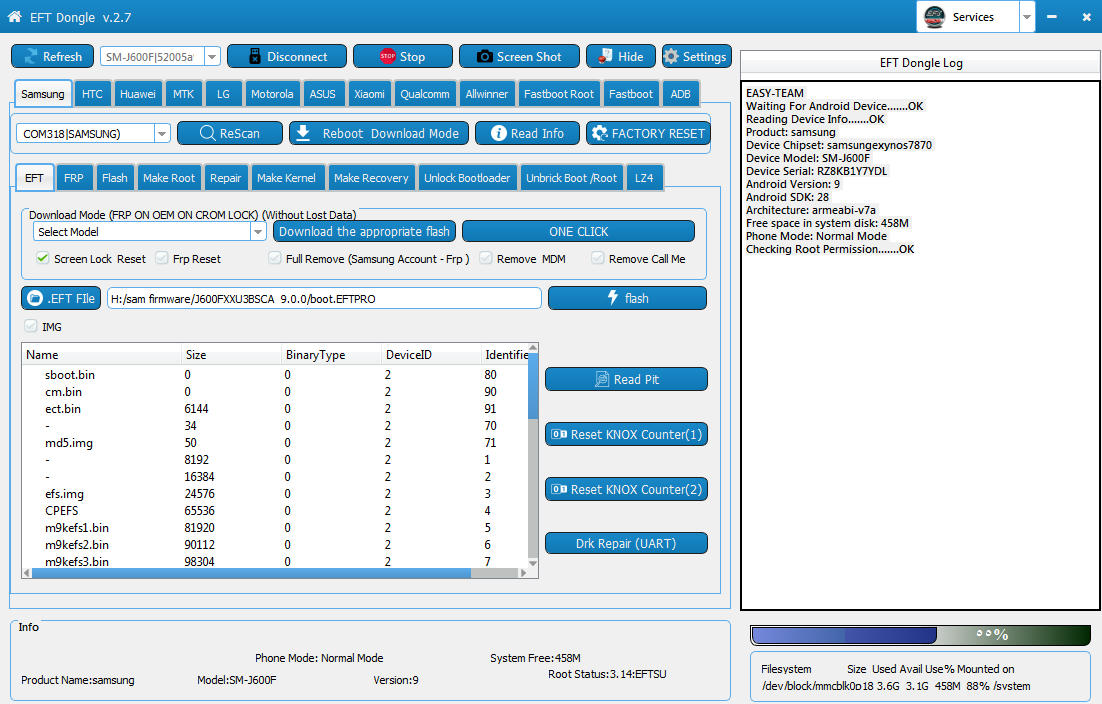
Task: Click the gear icon on FACTORY RESET
Action: [599, 133]
